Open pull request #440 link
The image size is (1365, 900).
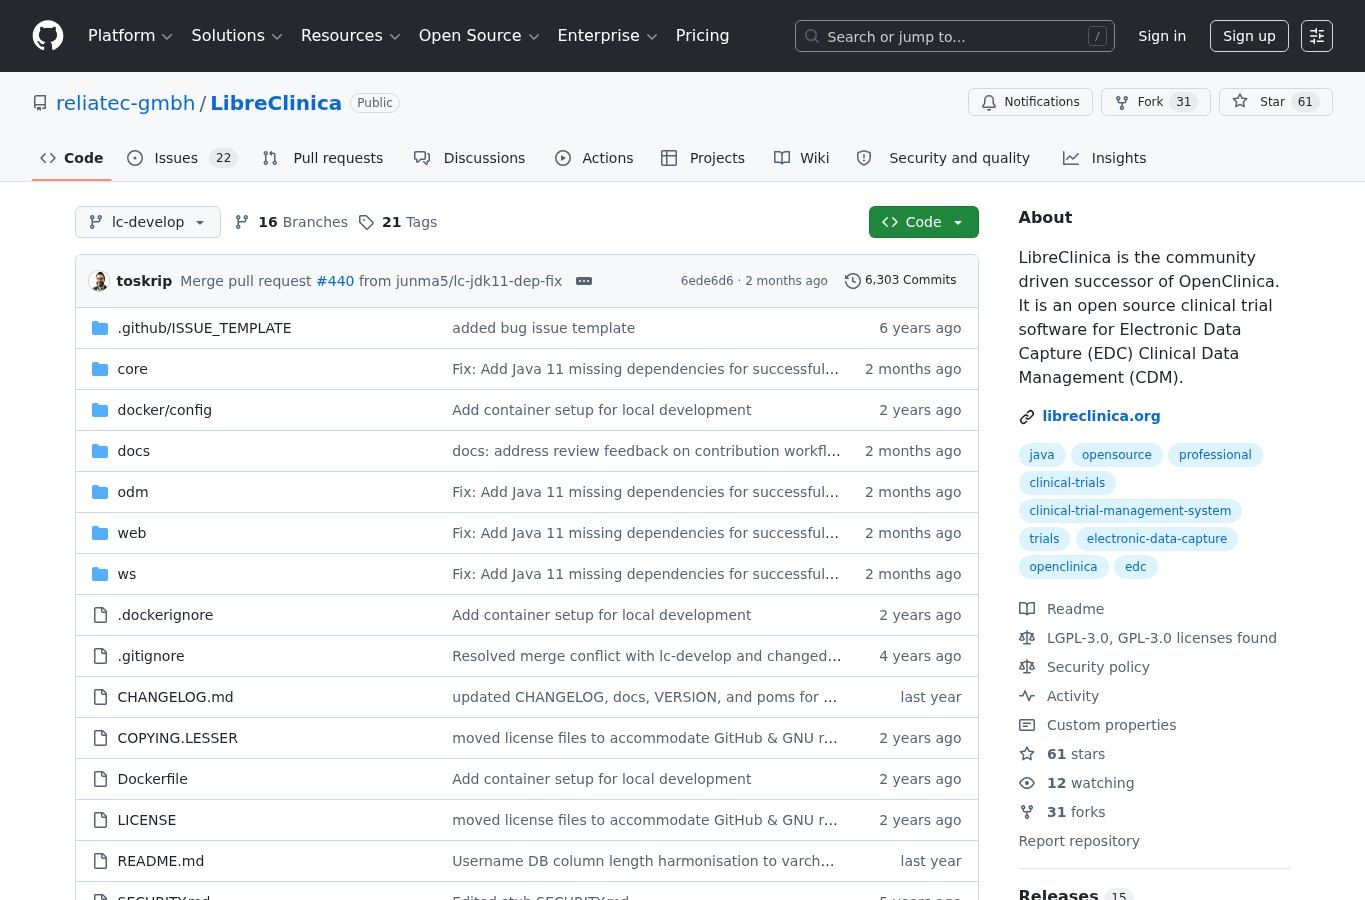[x=335, y=281]
